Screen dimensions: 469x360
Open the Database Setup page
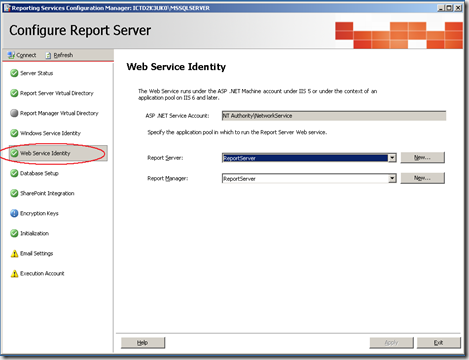pyautogui.click(x=39, y=173)
